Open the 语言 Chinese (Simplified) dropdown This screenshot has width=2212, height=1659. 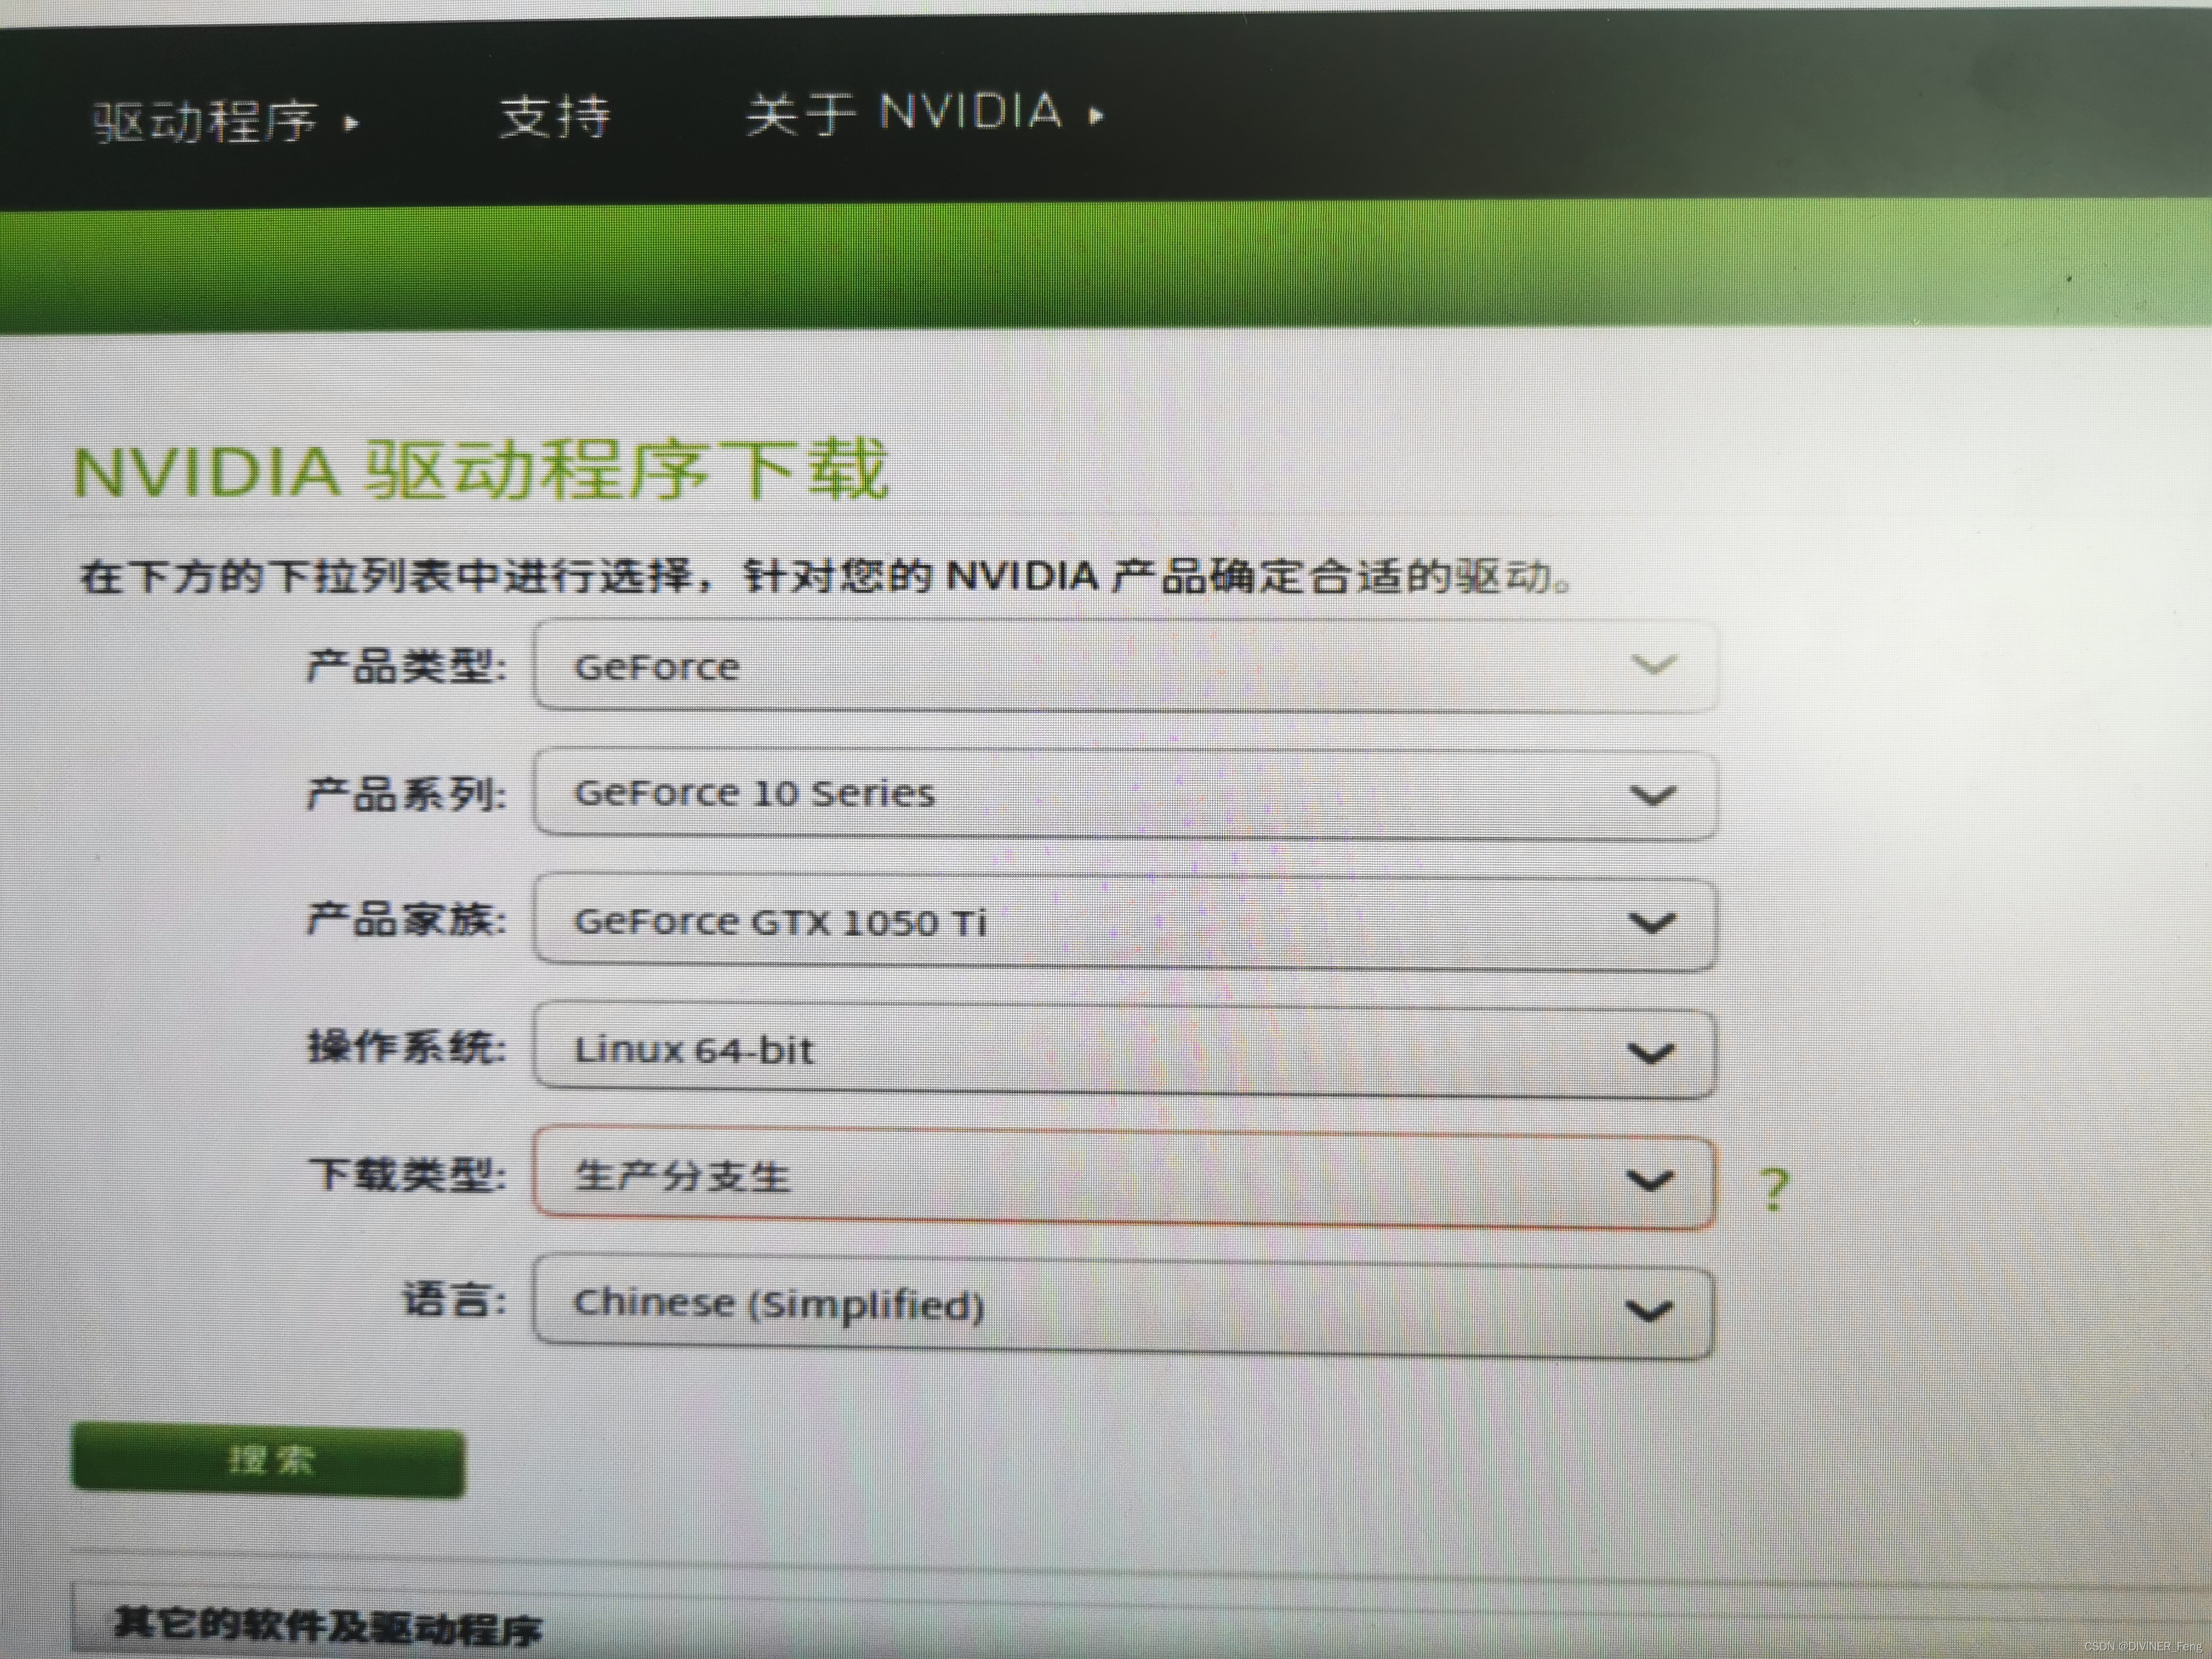pos(1124,1306)
